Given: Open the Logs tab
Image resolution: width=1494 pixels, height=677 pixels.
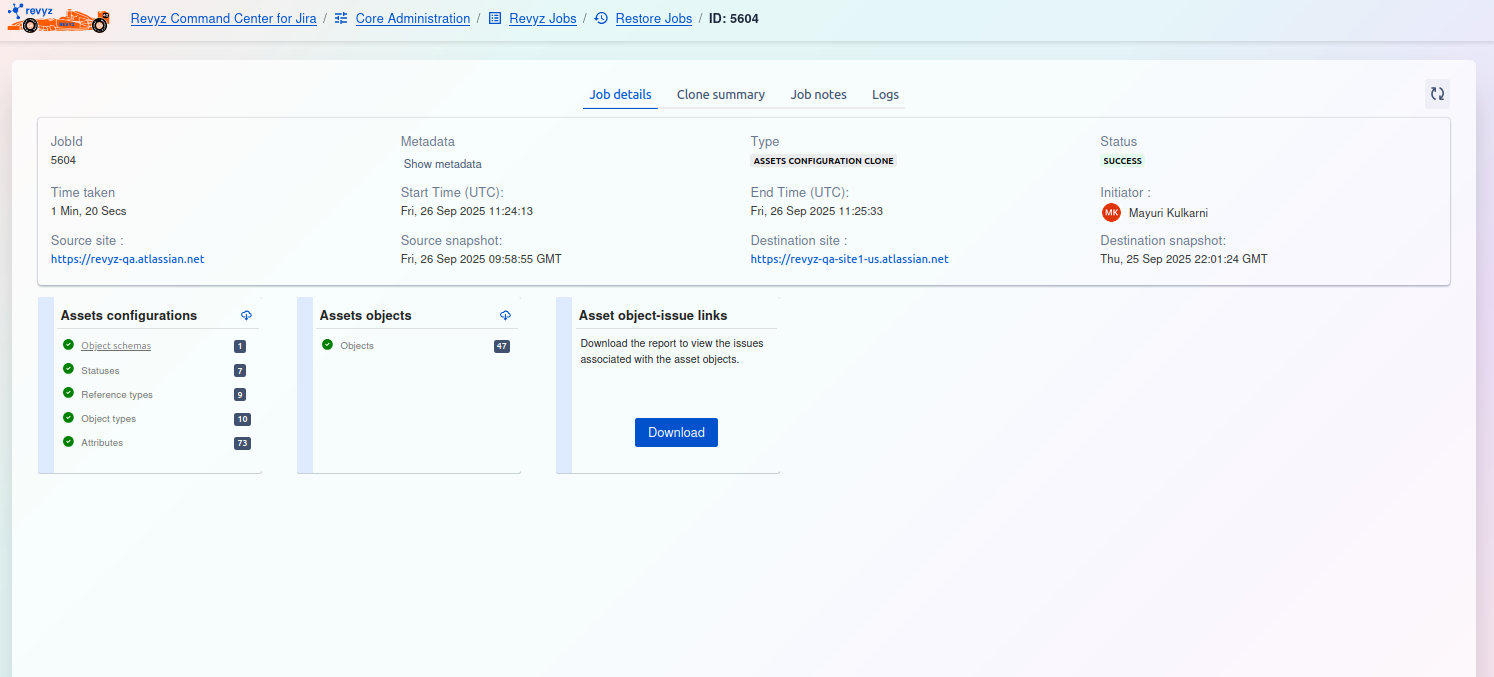Looking at the screenshot, I should tap(885, 95).
